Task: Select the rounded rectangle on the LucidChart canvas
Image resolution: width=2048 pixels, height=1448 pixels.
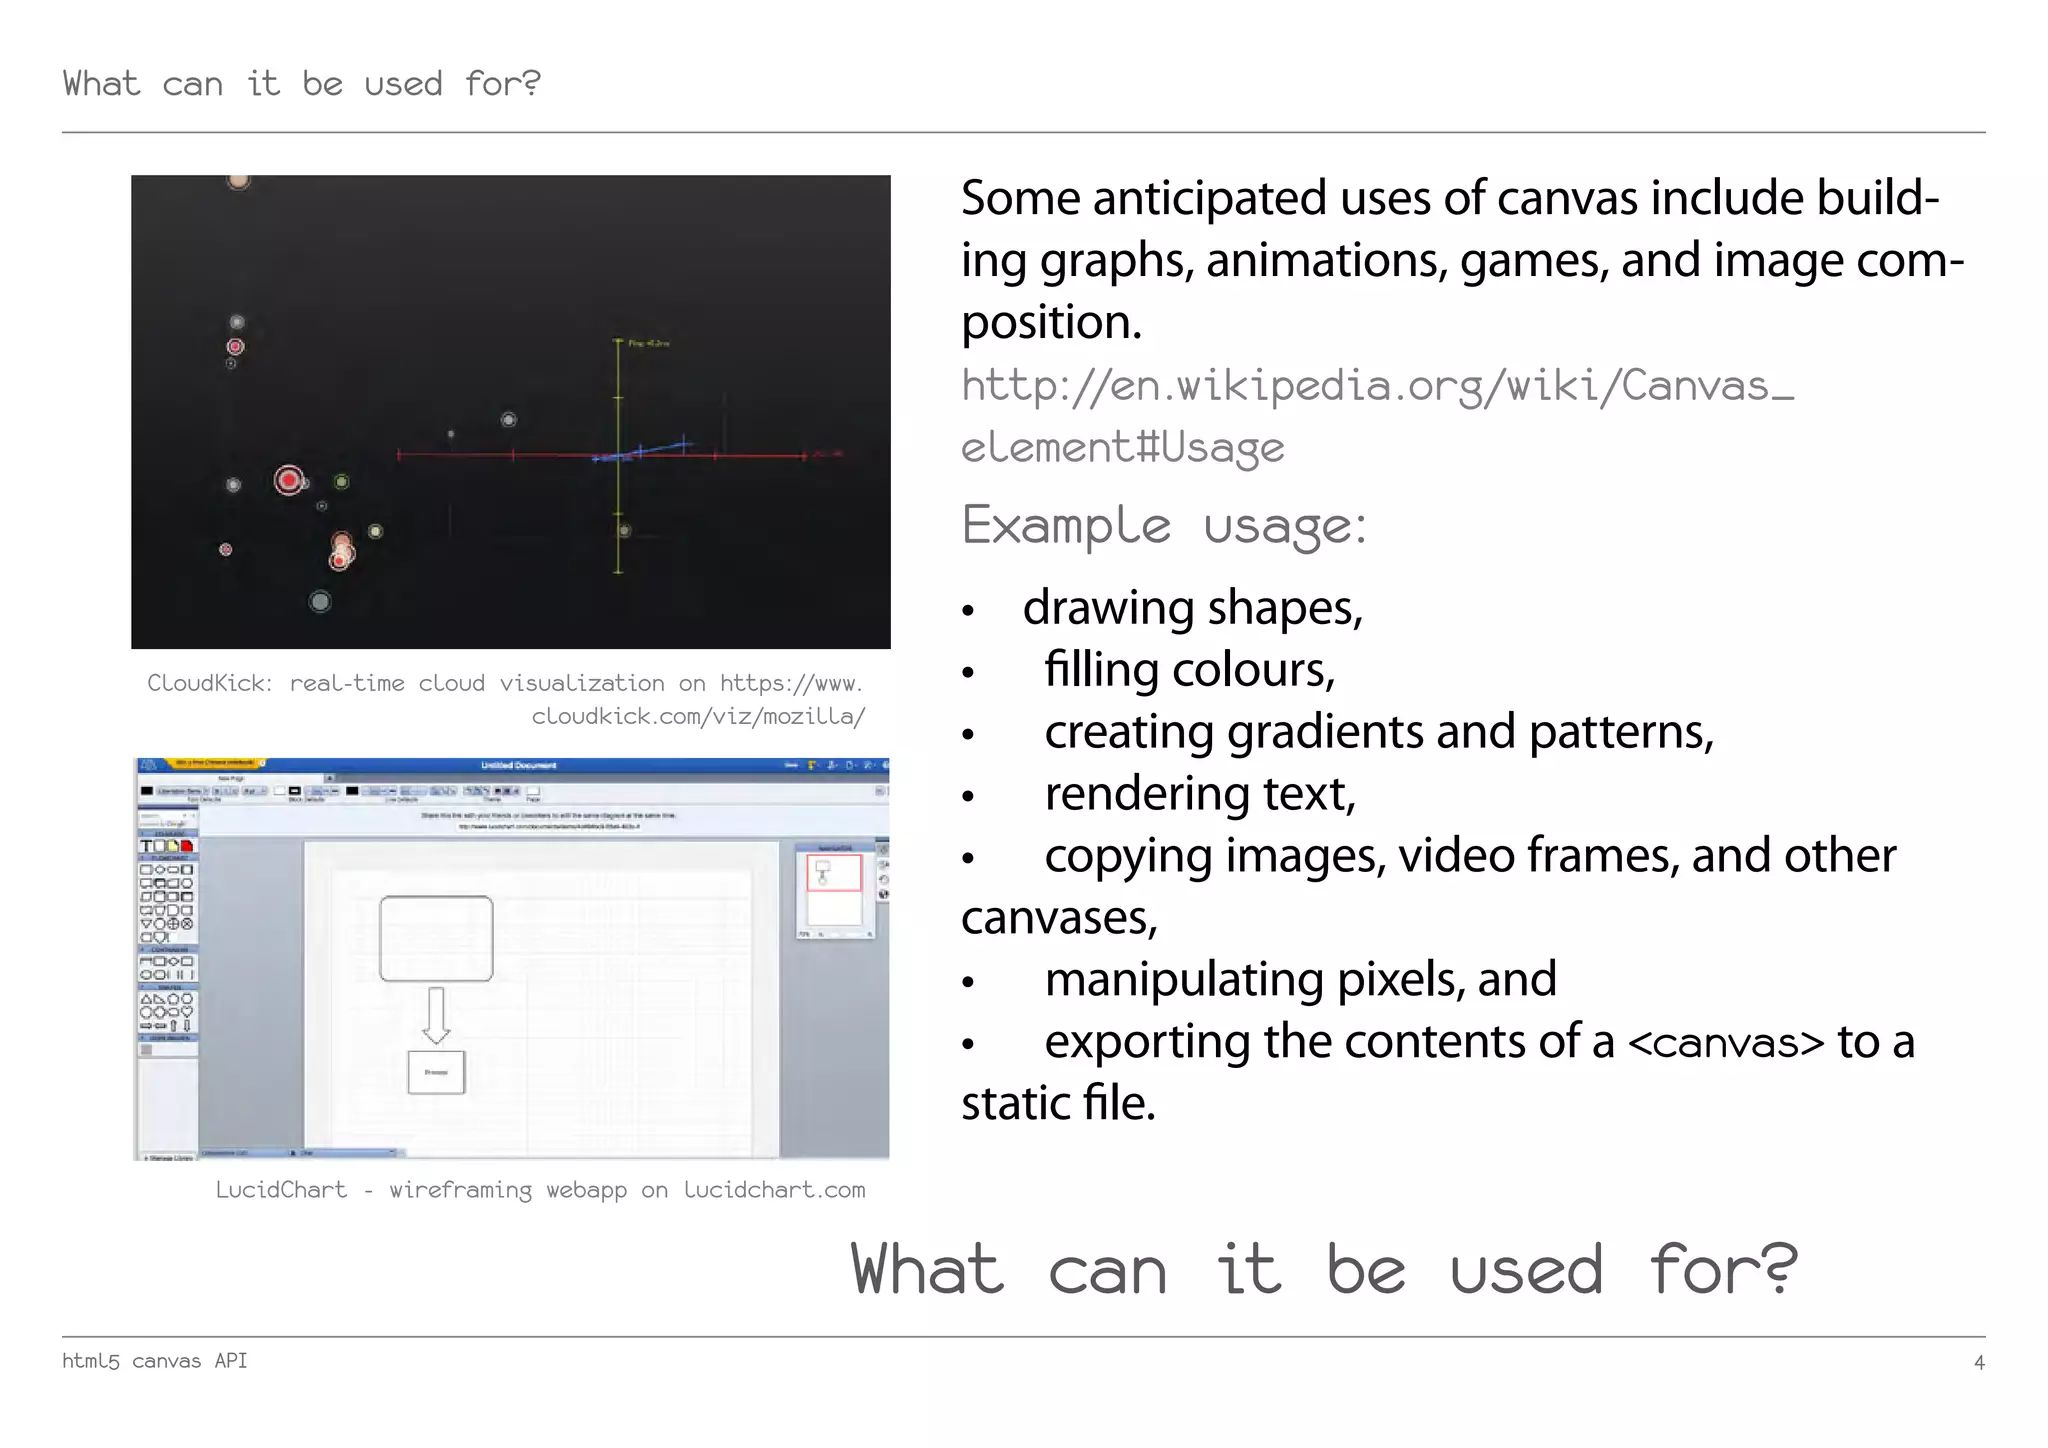Action: click(x=436, y=938)
